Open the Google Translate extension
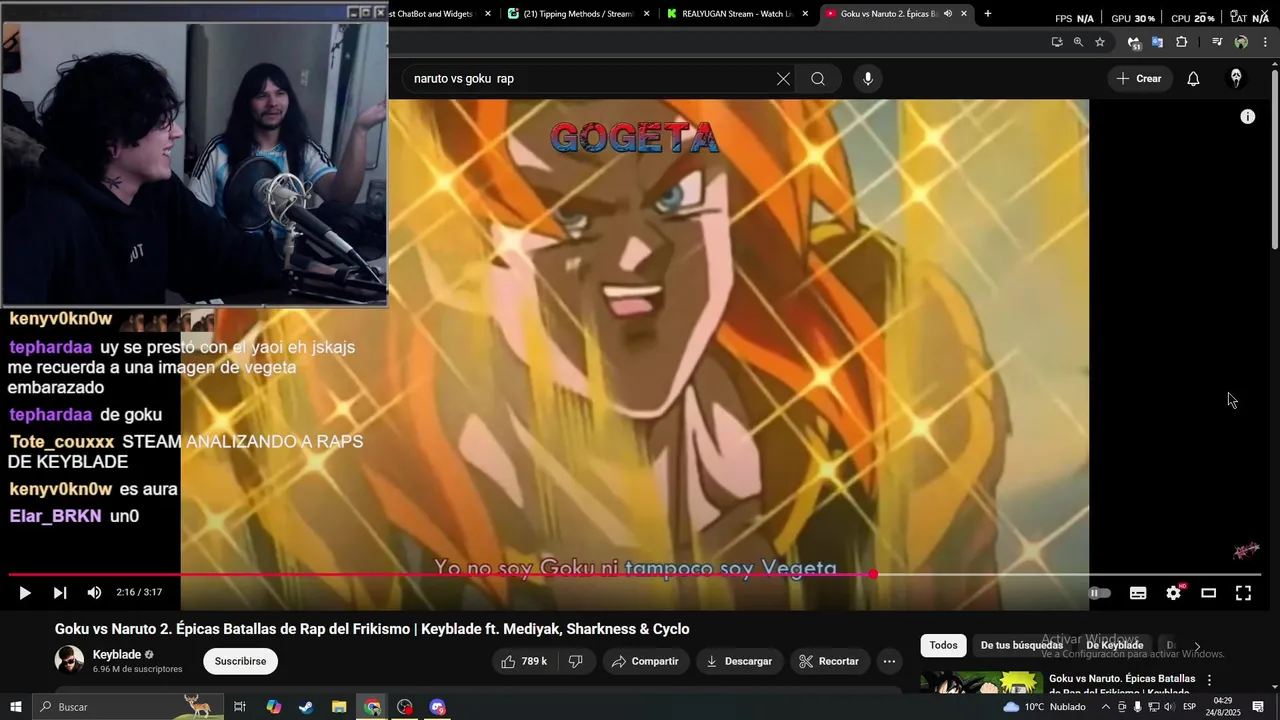This screenshot has height=720, width=1280. click(x=1157, y=42)
